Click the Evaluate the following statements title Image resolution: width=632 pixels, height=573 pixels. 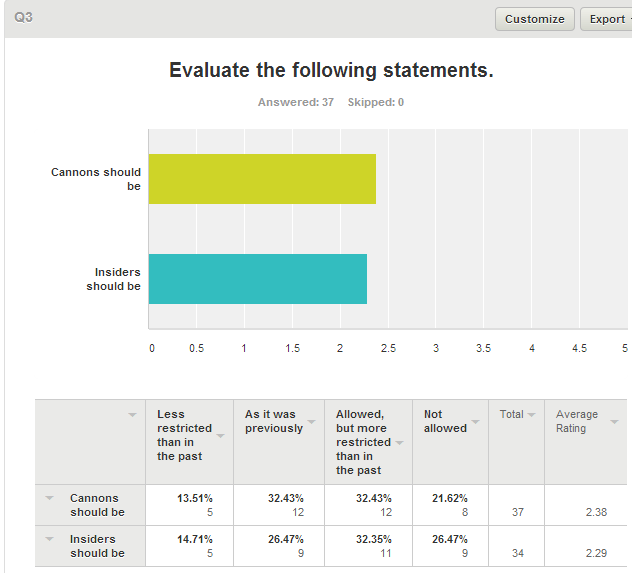[x=331, y=70]
